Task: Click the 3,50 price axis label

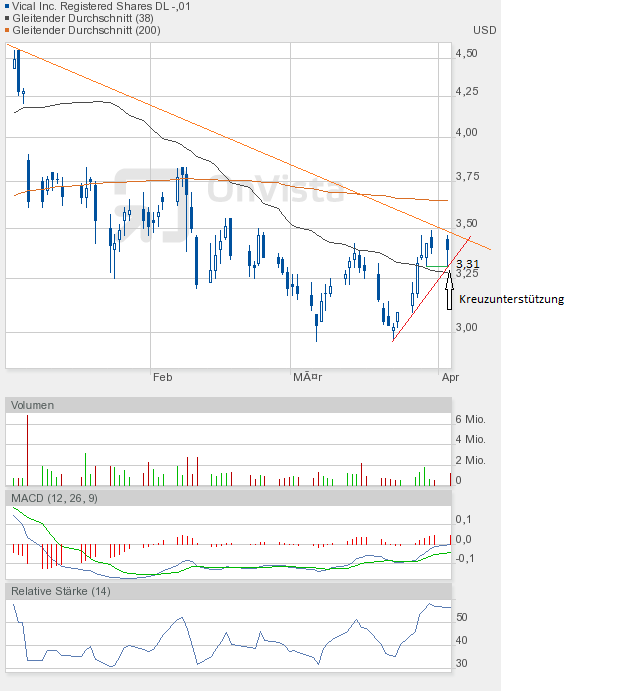Action: point(467,223)
